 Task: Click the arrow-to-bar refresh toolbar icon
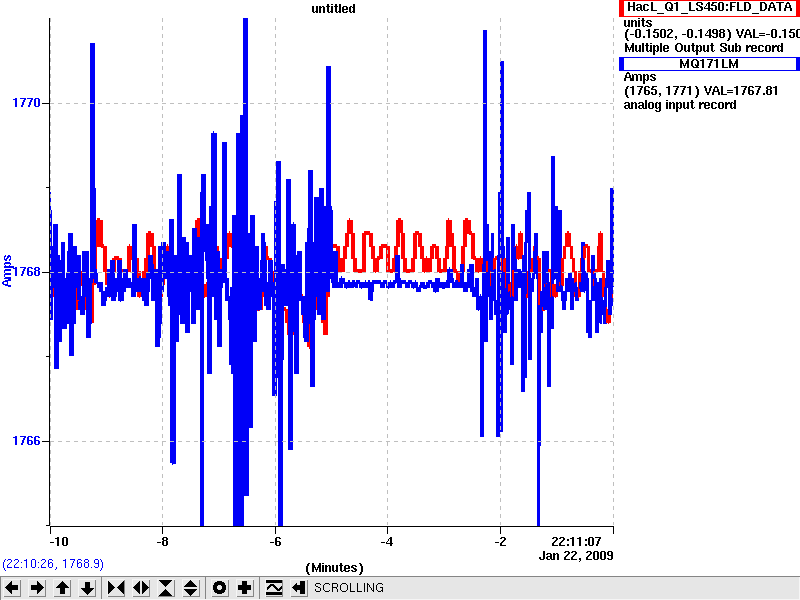(x=299, y=588)
